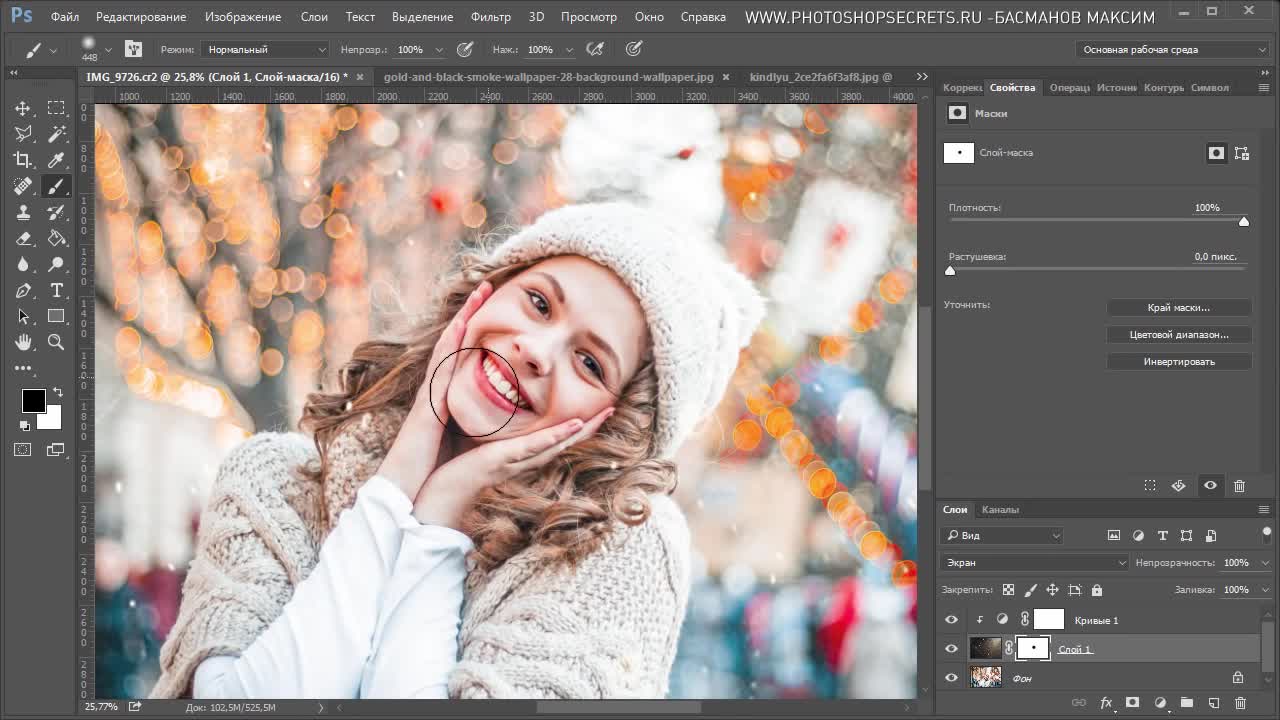
Task: Click the Clone Stamp tool
Action: tap(23, 212)
